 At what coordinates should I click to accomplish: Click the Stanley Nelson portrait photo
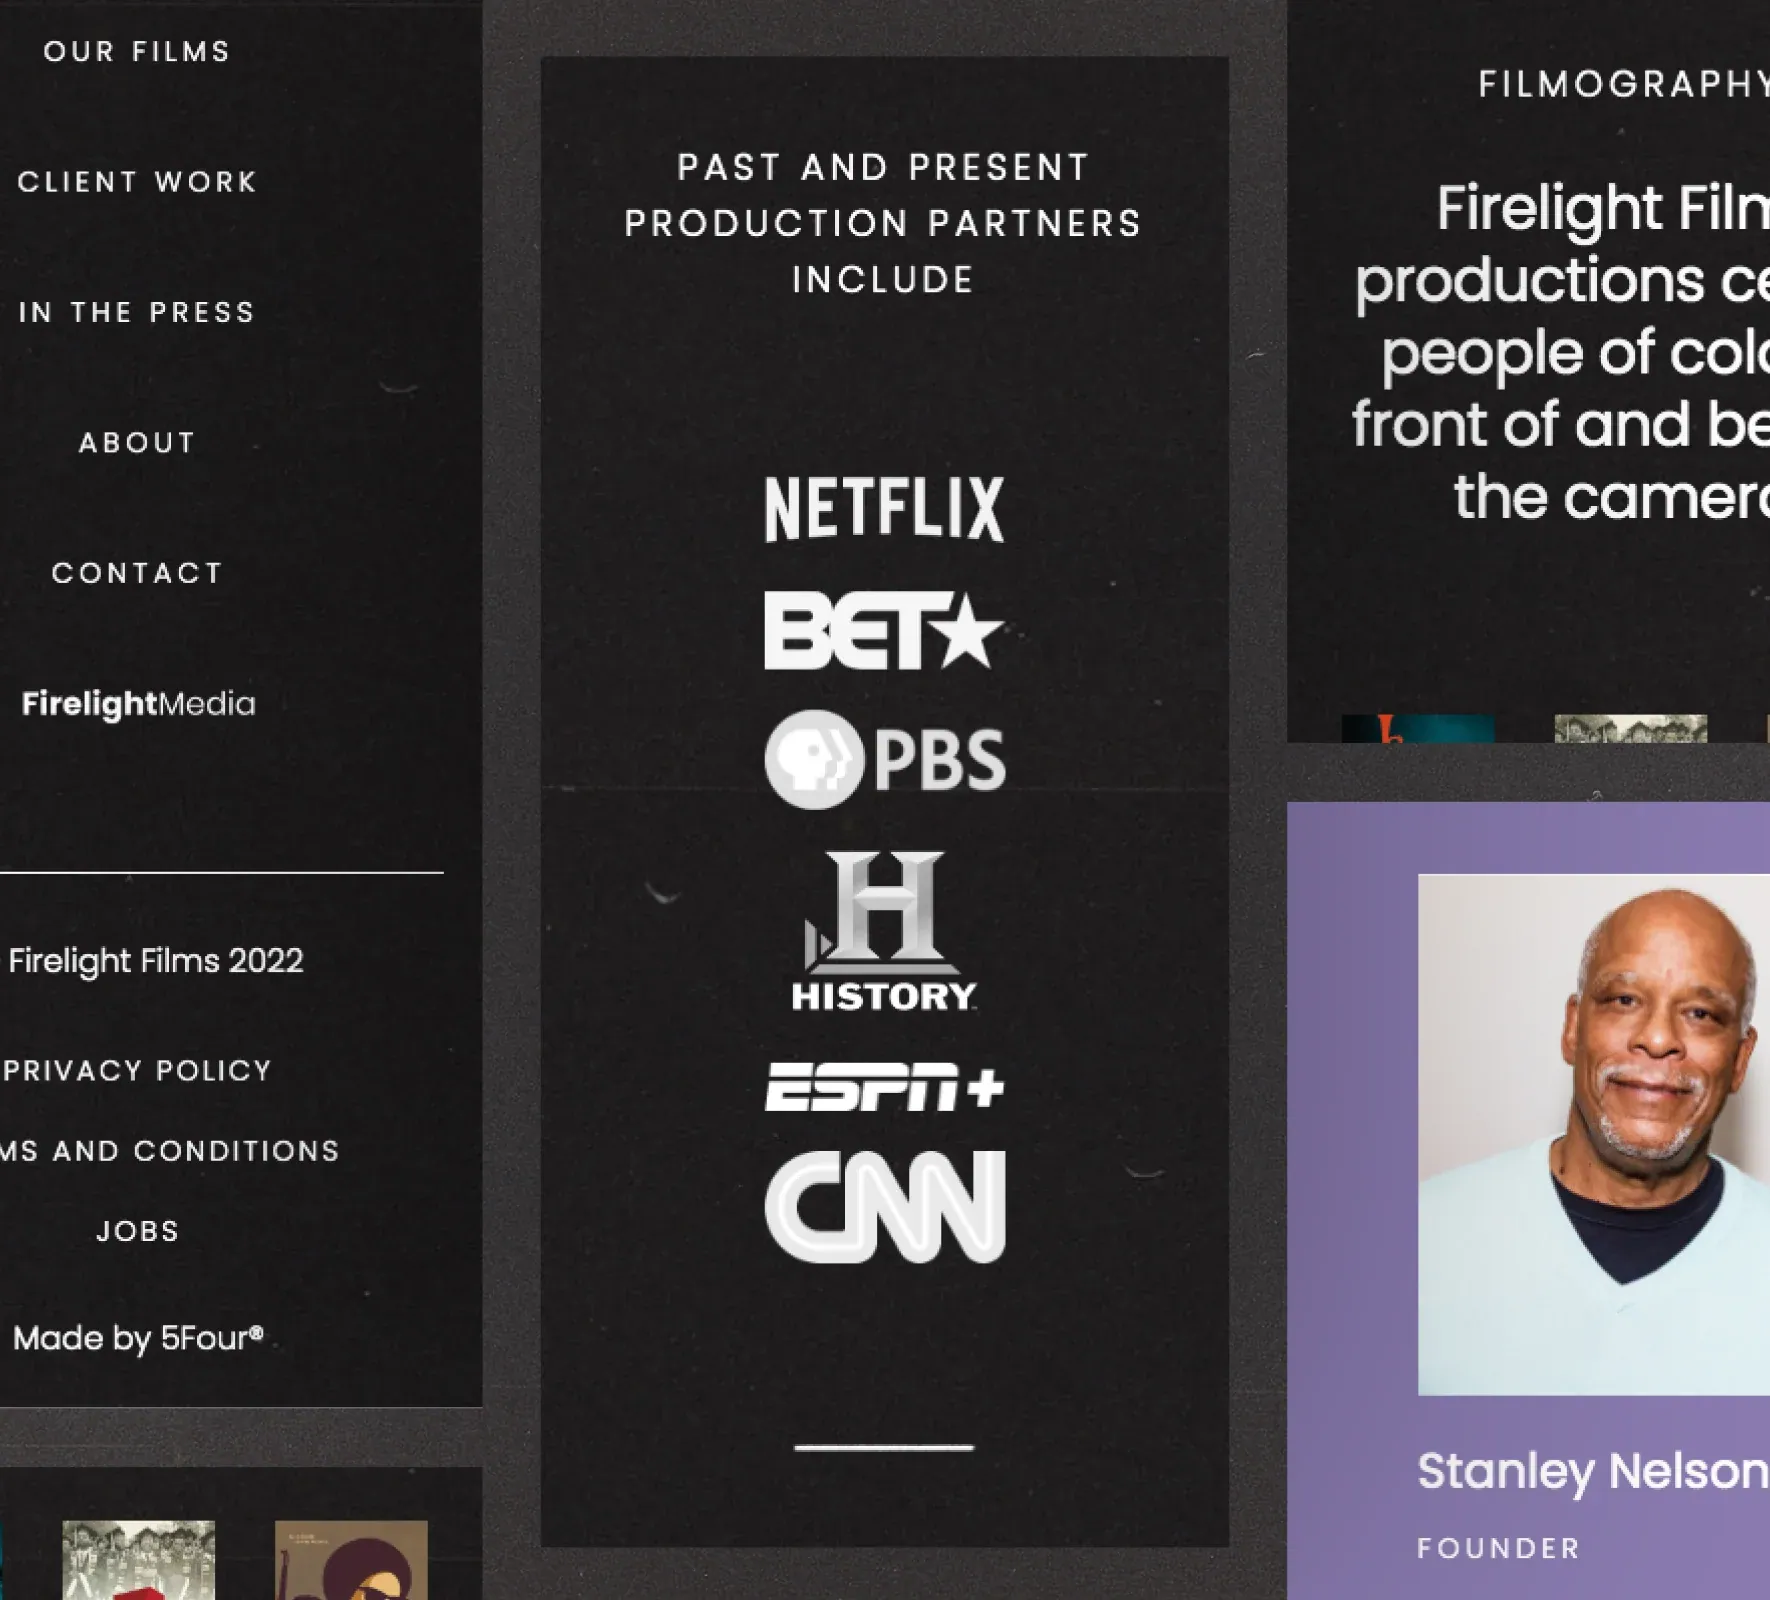(x=1594, y=1135)
